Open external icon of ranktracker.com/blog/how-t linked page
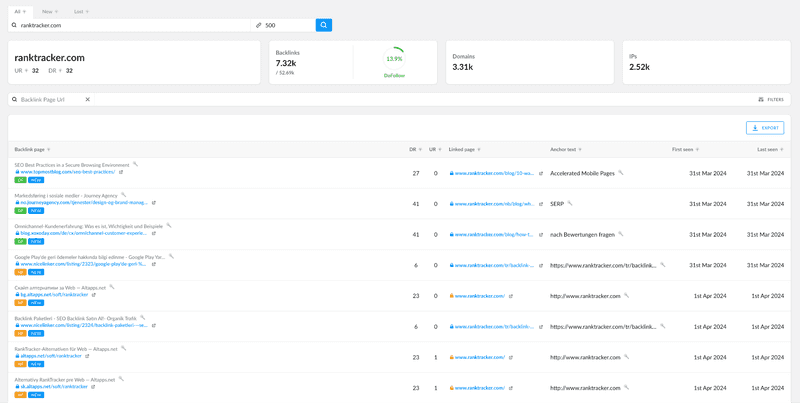The height and width of the screenshot is (403, 800). point(541,235)
